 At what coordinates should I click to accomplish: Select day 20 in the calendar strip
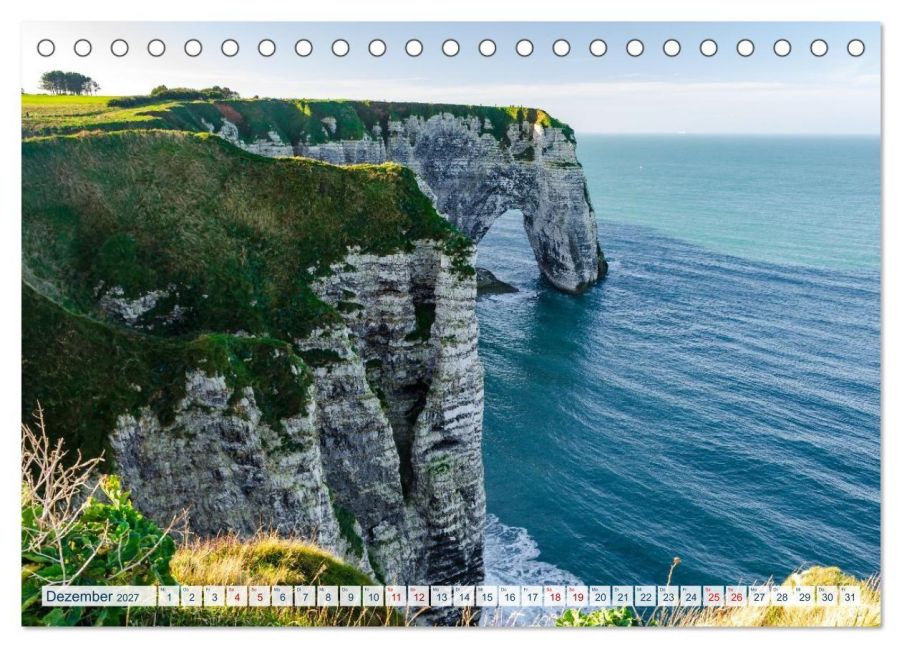tap(601, 597)
